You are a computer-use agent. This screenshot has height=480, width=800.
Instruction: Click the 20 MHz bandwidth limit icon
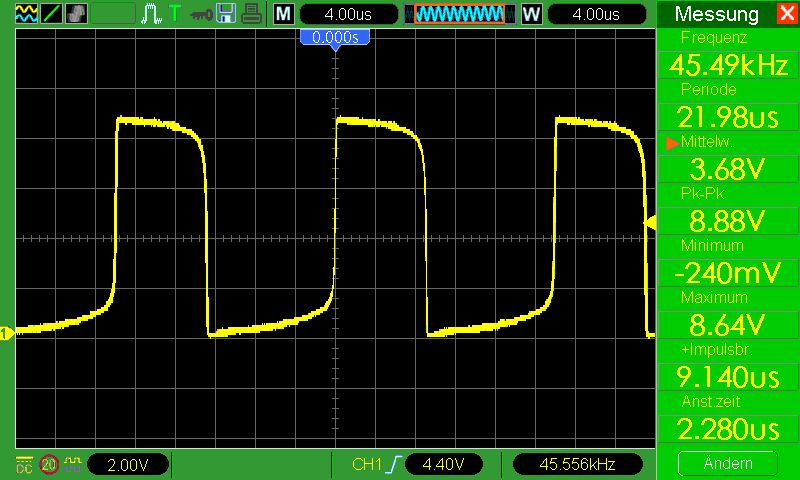(49, 464)
